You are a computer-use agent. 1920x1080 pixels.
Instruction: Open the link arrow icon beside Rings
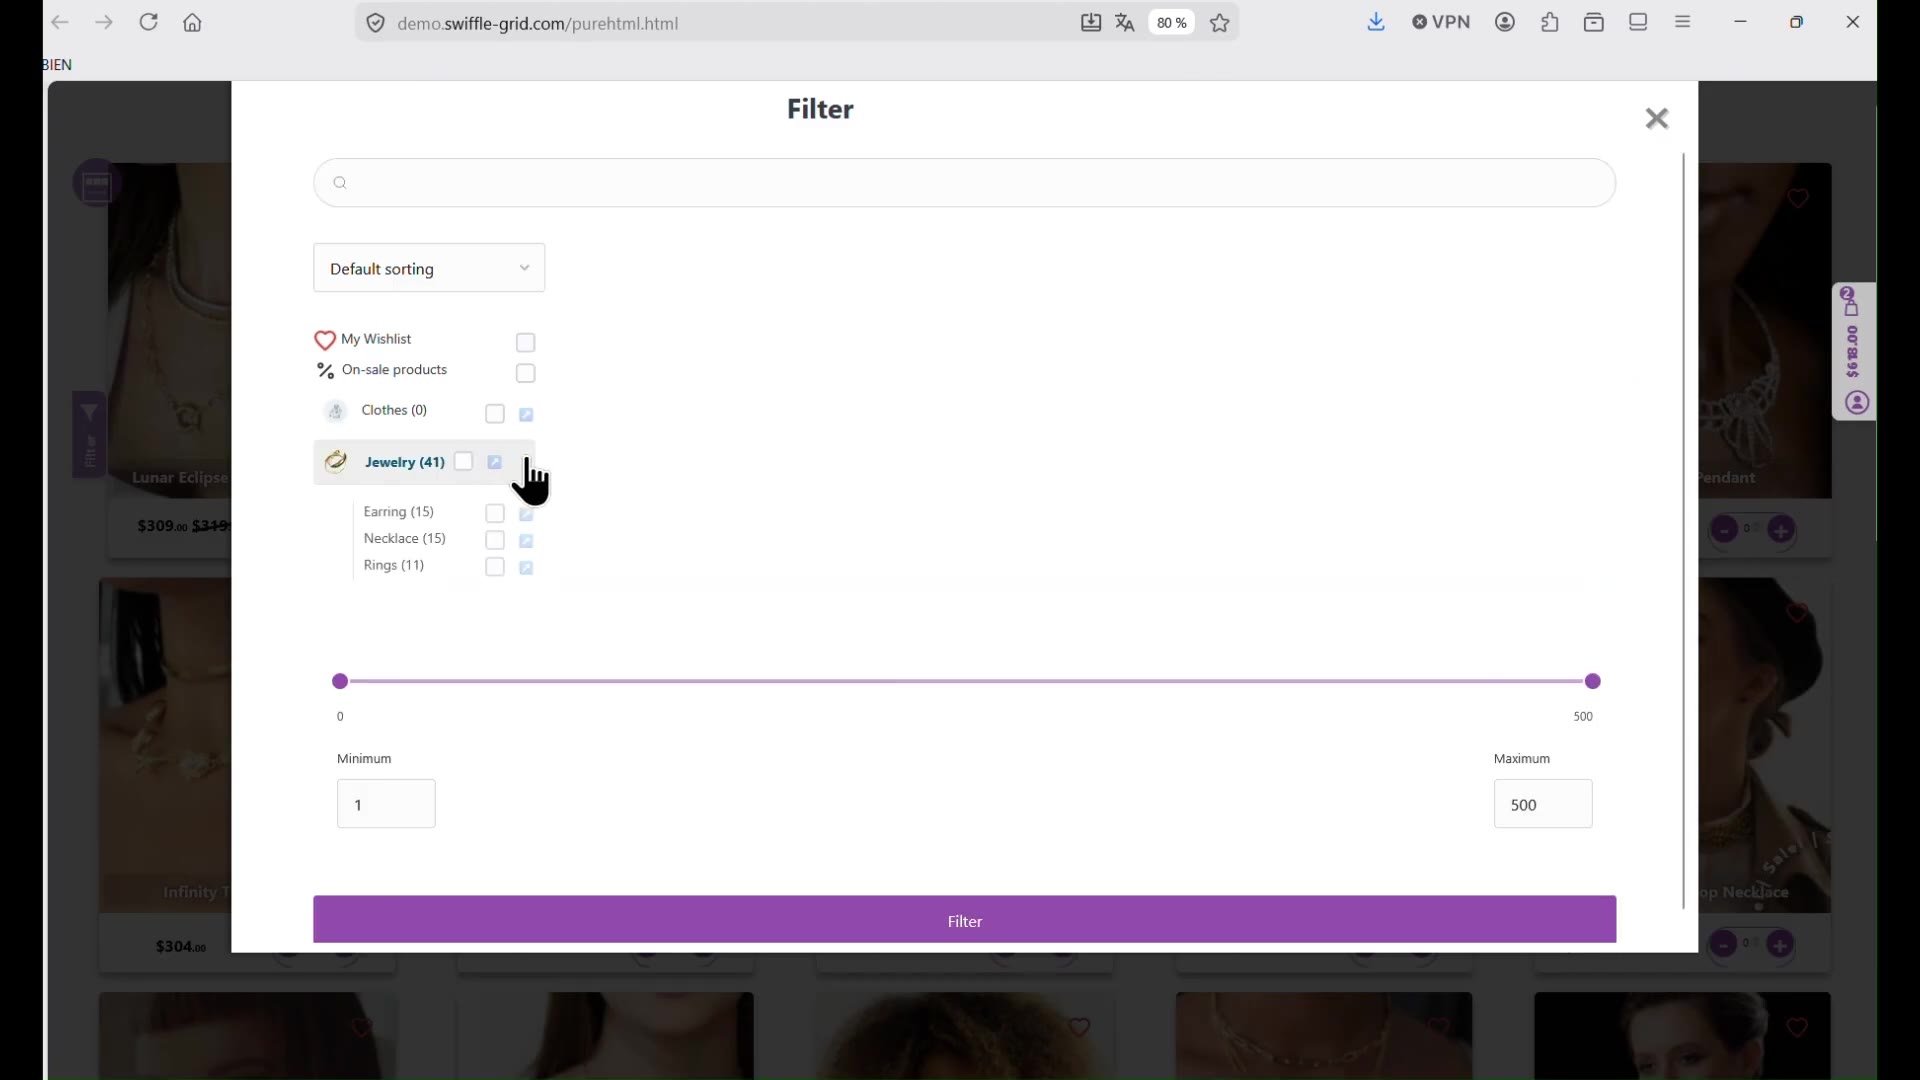(528, 569)
